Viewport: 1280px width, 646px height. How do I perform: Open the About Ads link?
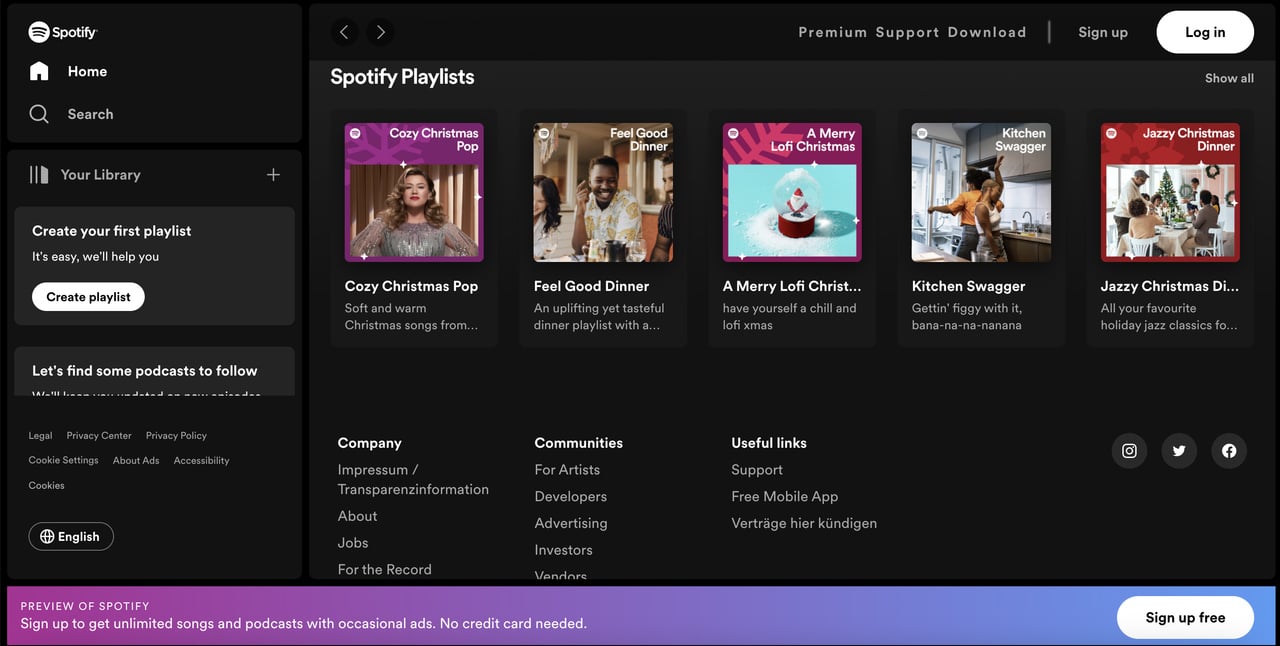tap(136, 461)
